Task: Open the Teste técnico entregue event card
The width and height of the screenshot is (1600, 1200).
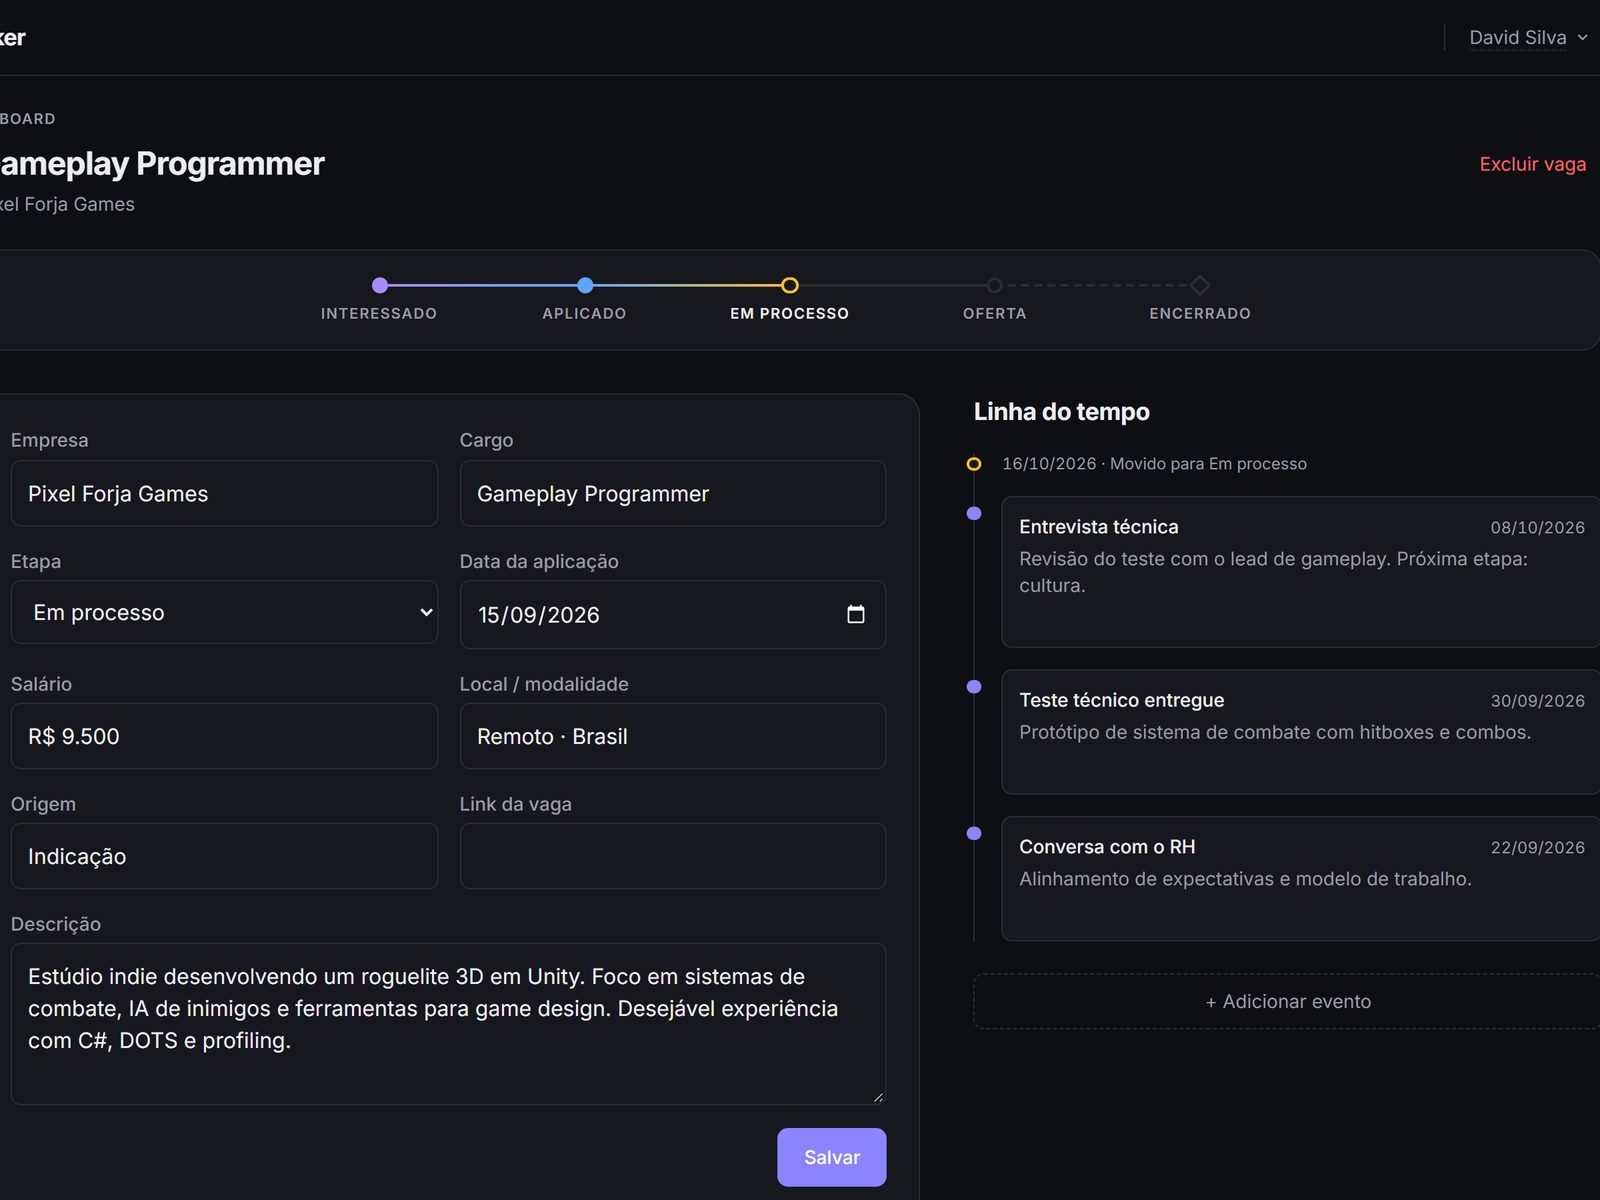Action: click(x=1301, y=732)
